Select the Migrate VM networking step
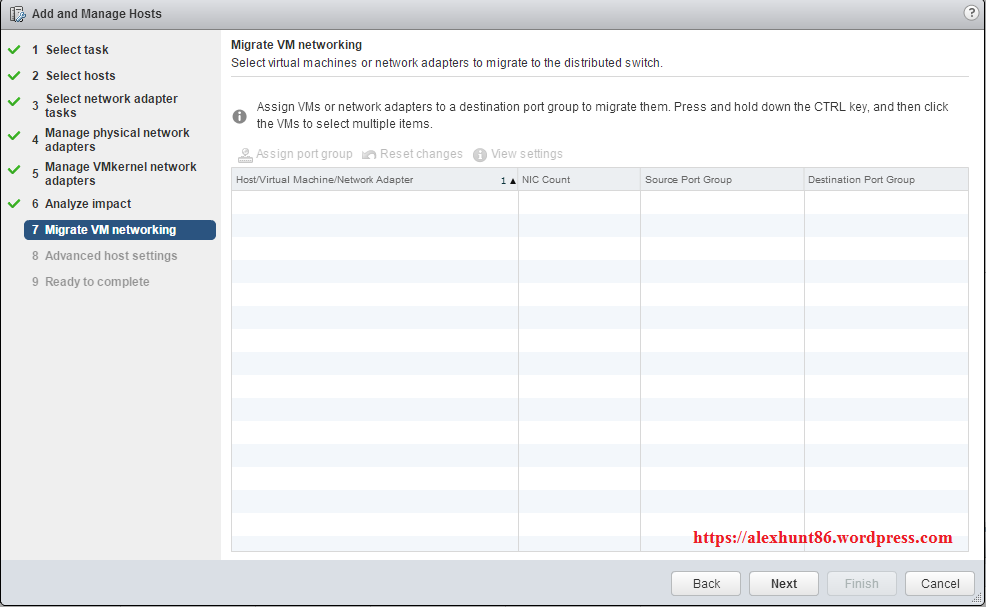The height and width of the screenshot is (607, 986). (110, 230)
